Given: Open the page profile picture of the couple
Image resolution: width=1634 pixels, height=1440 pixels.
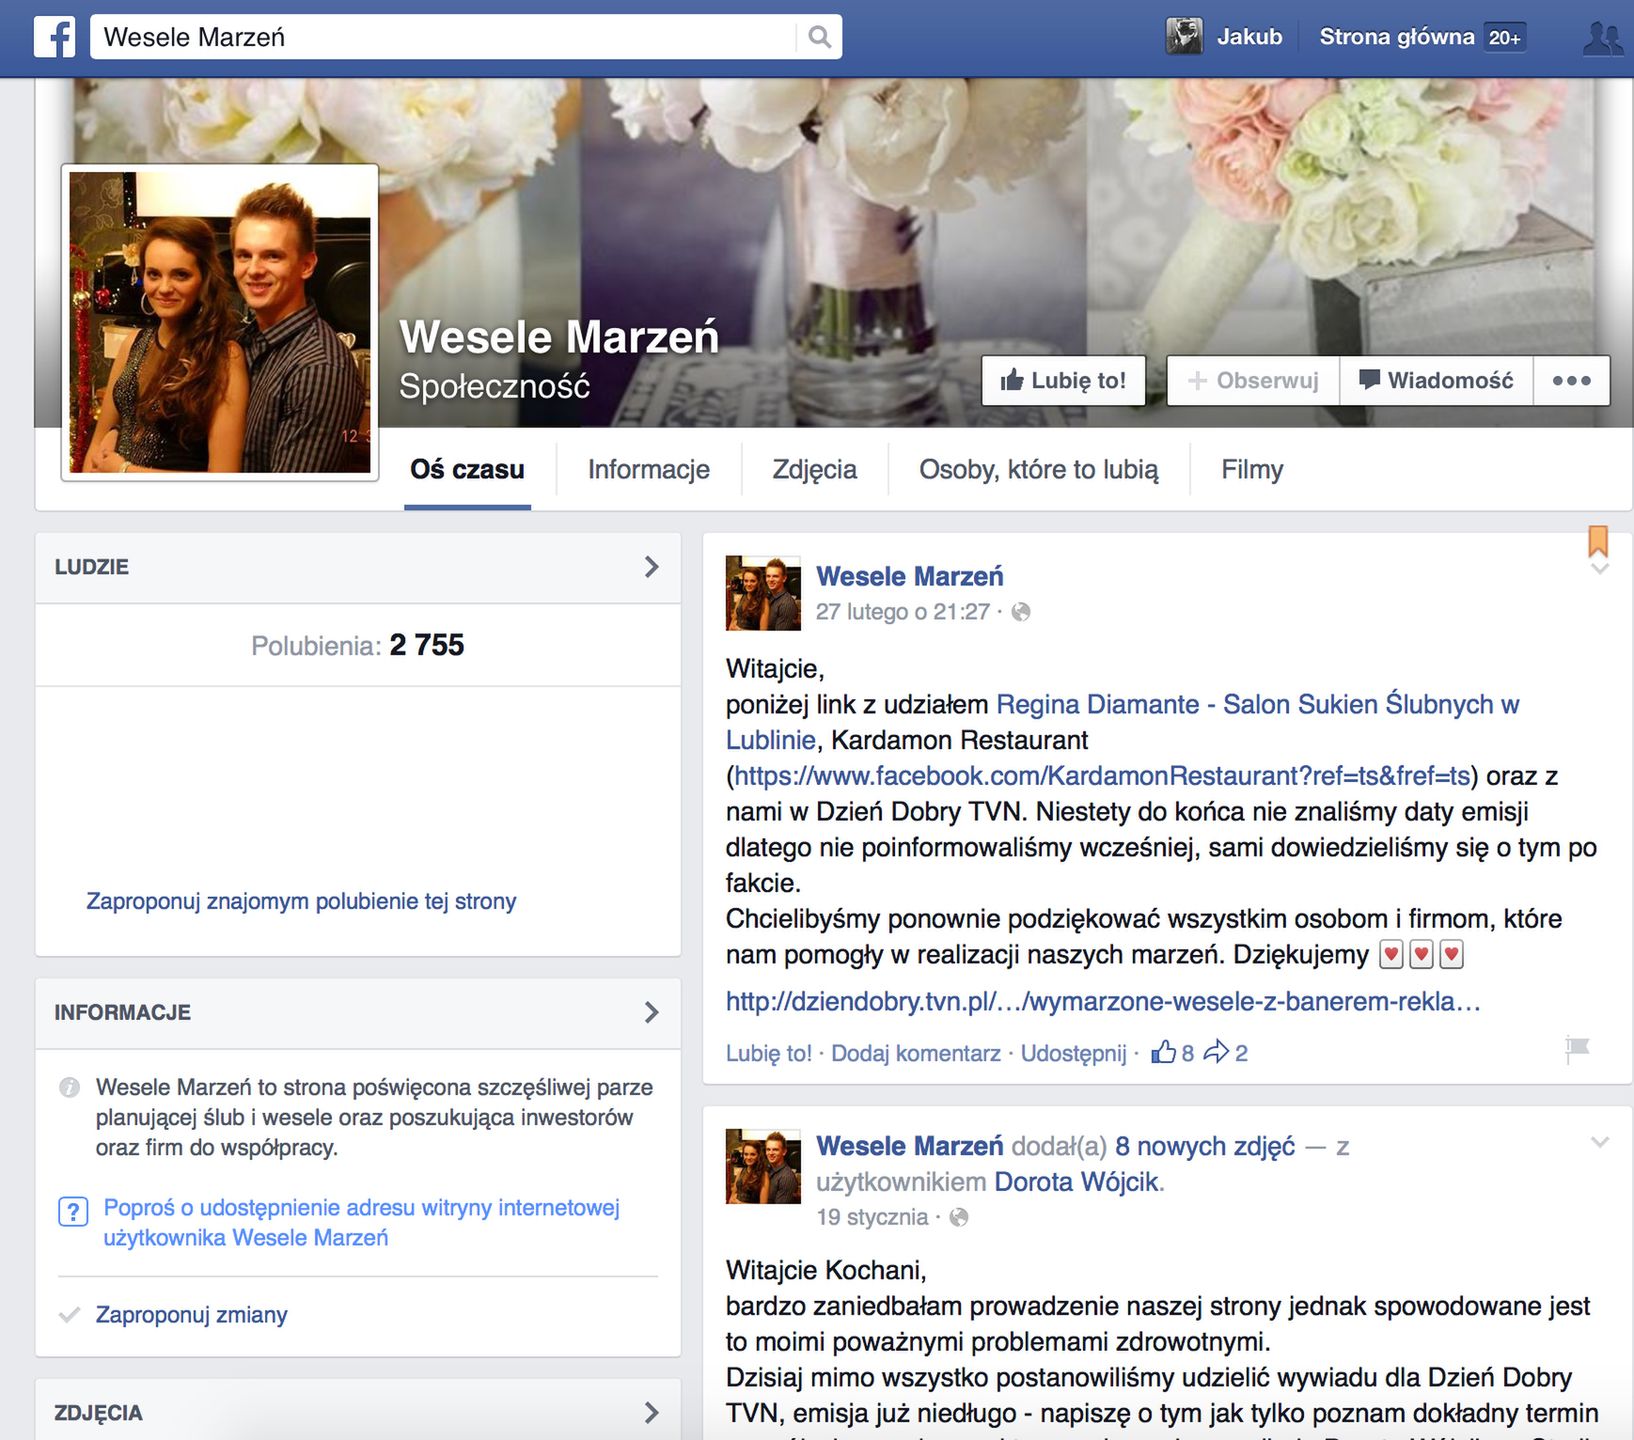Looking at the screenshot, I should click(x=220, y=322).
